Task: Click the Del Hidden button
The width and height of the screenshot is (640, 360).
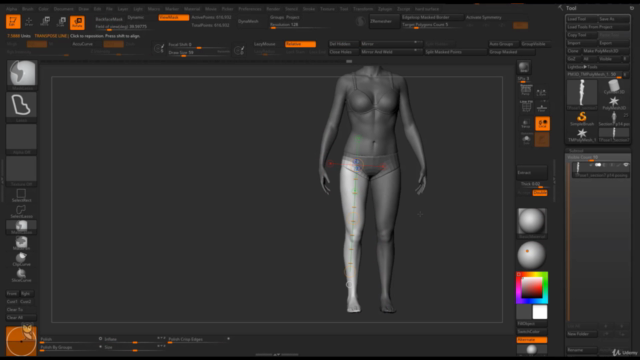Action: (344, 44)
